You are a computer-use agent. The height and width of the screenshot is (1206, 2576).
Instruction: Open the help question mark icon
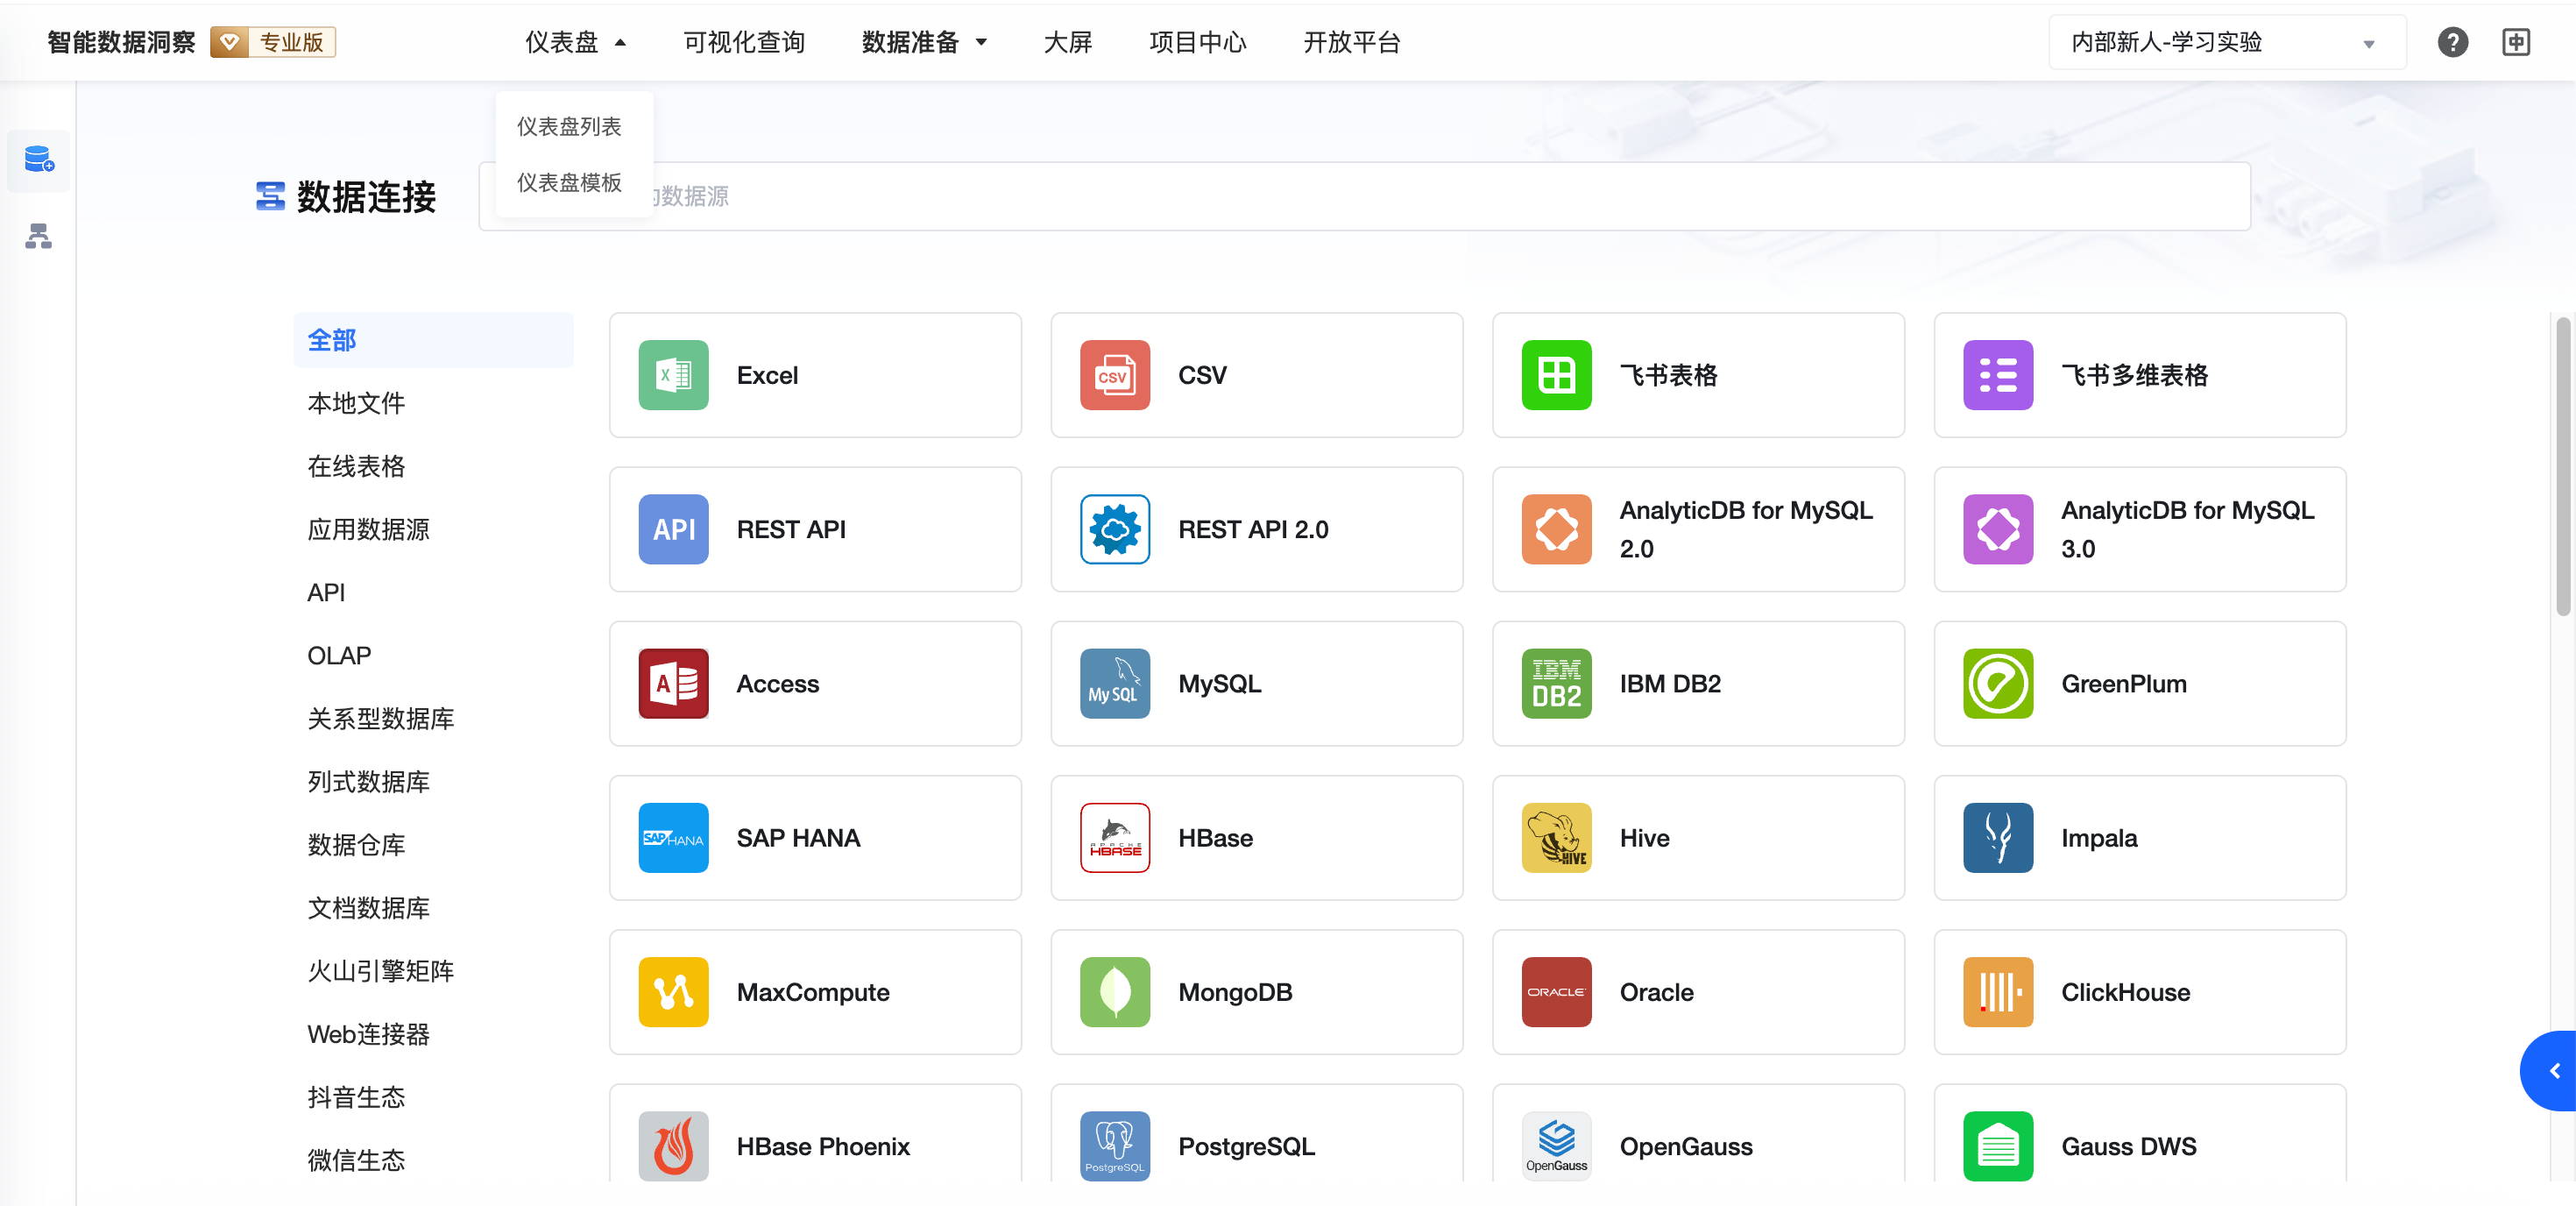click(x=2452, y=42)
